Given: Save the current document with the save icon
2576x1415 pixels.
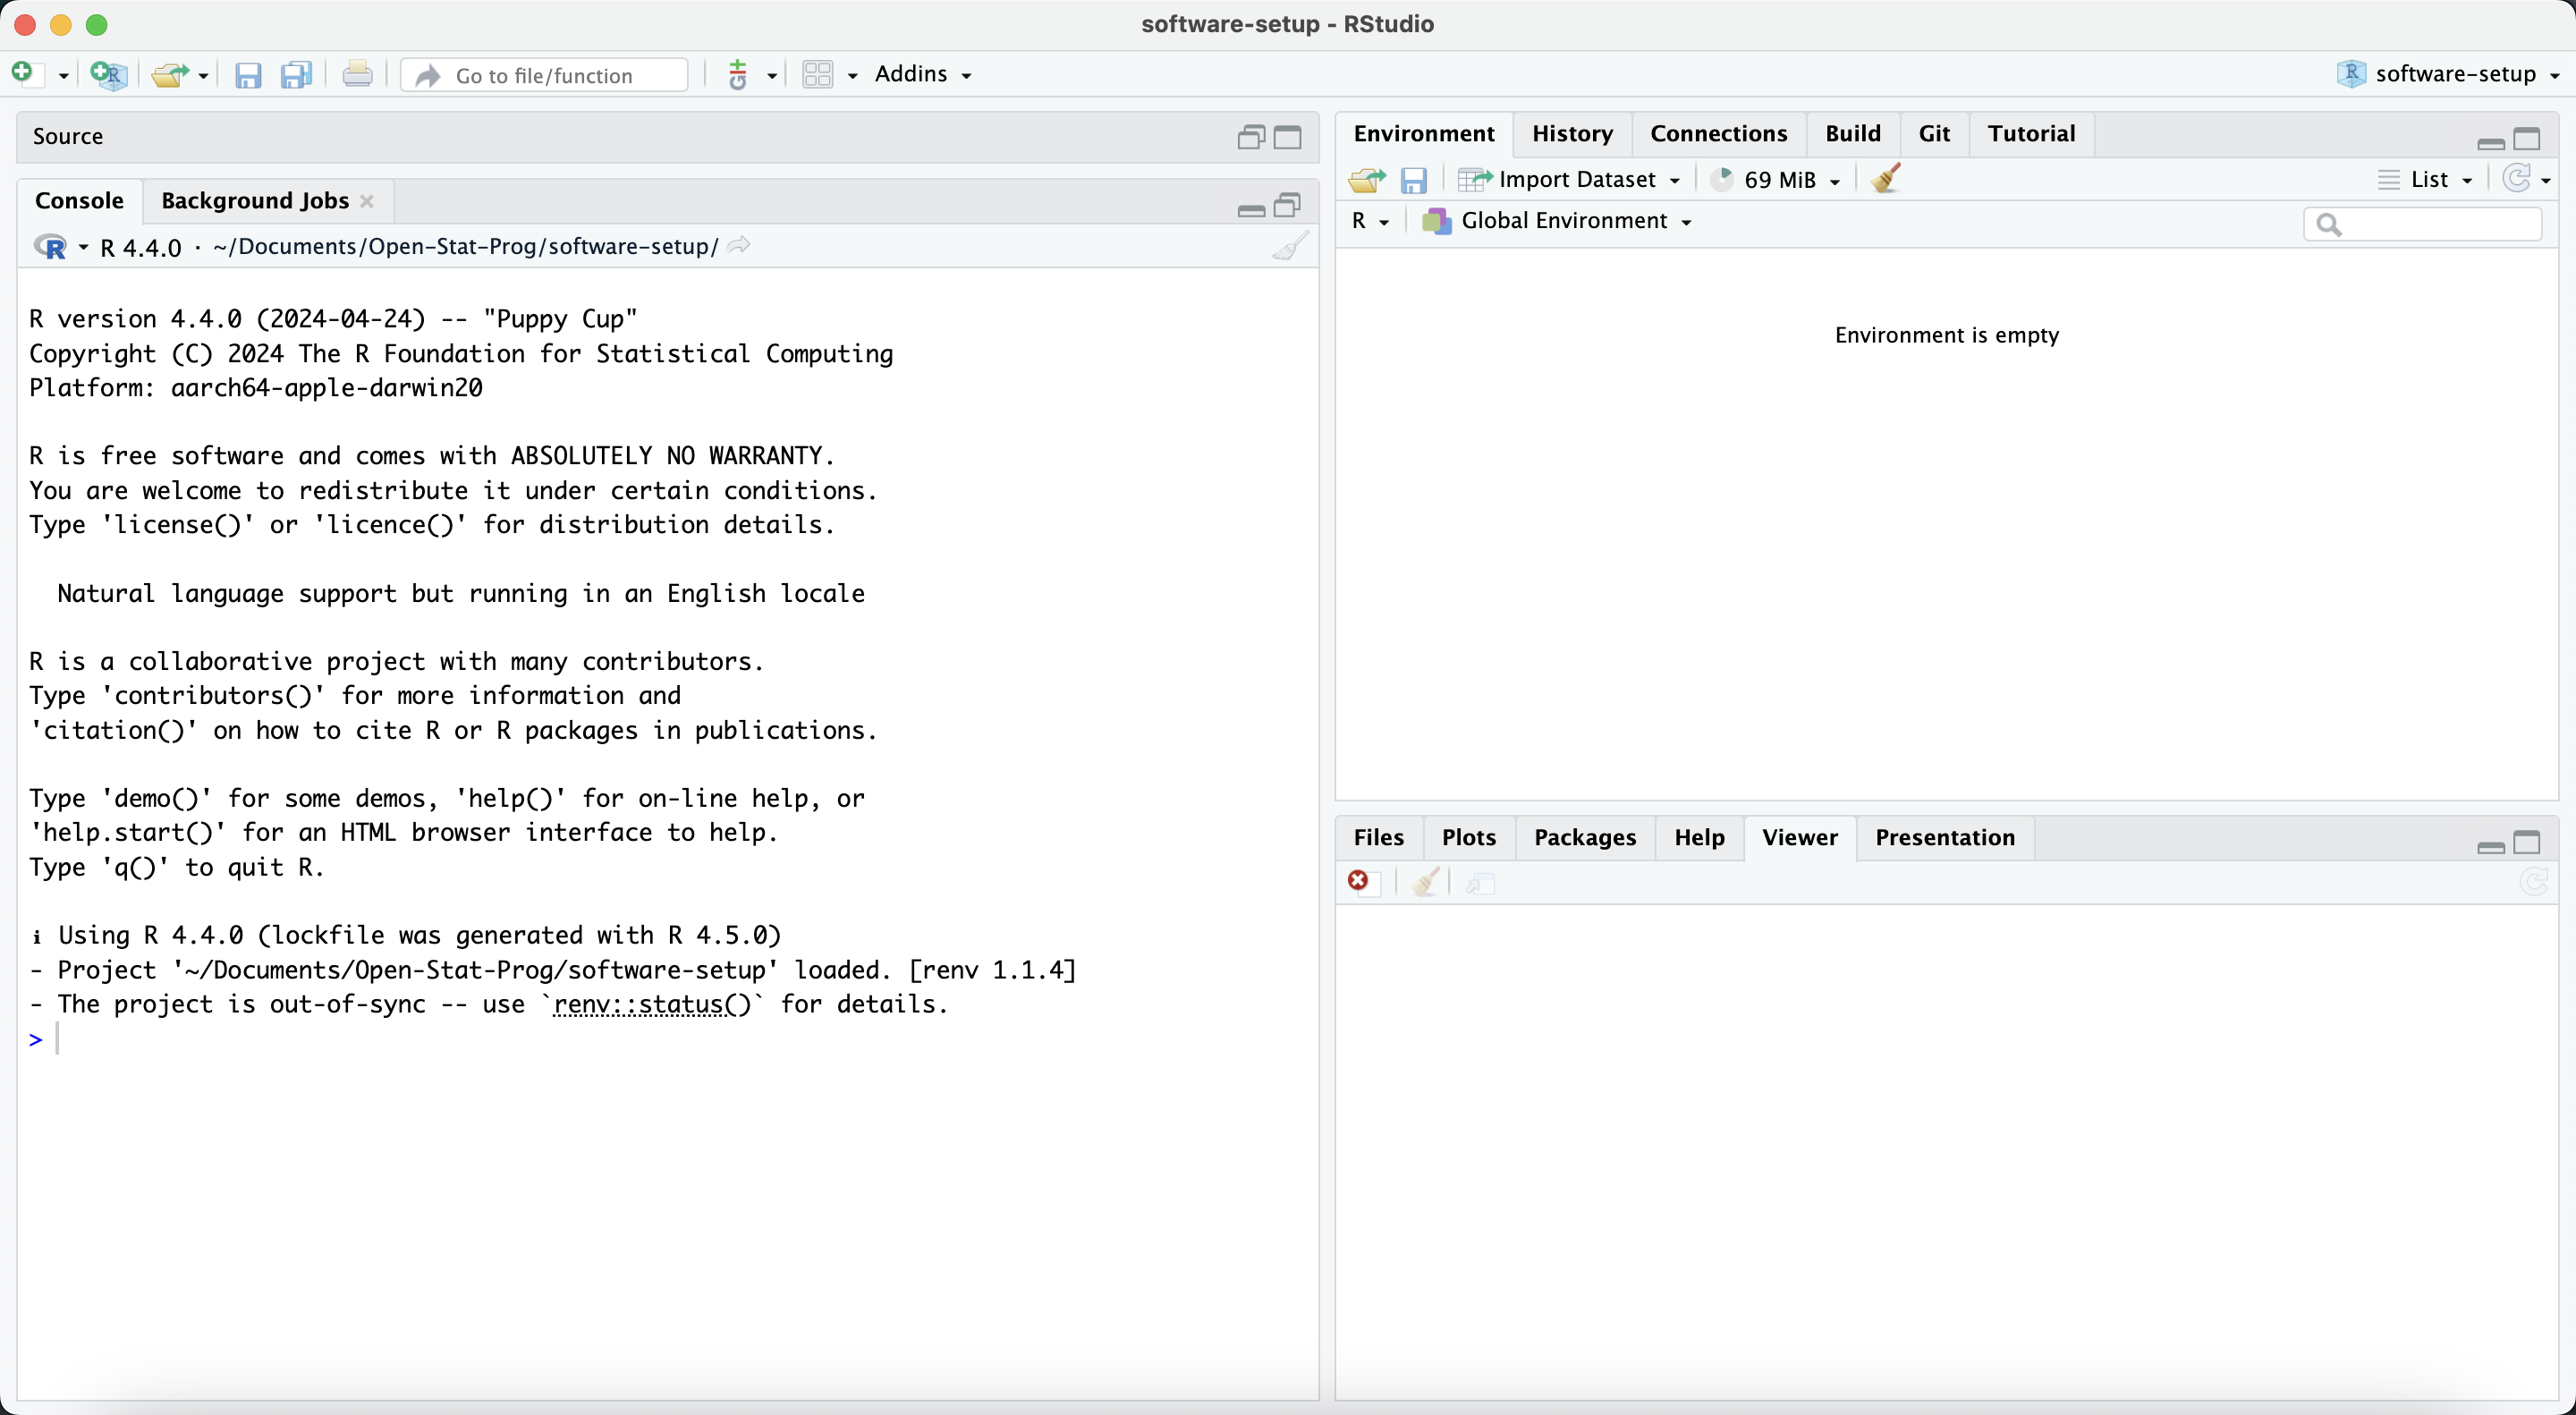Looking at the screenshot, I should [248, 75].
